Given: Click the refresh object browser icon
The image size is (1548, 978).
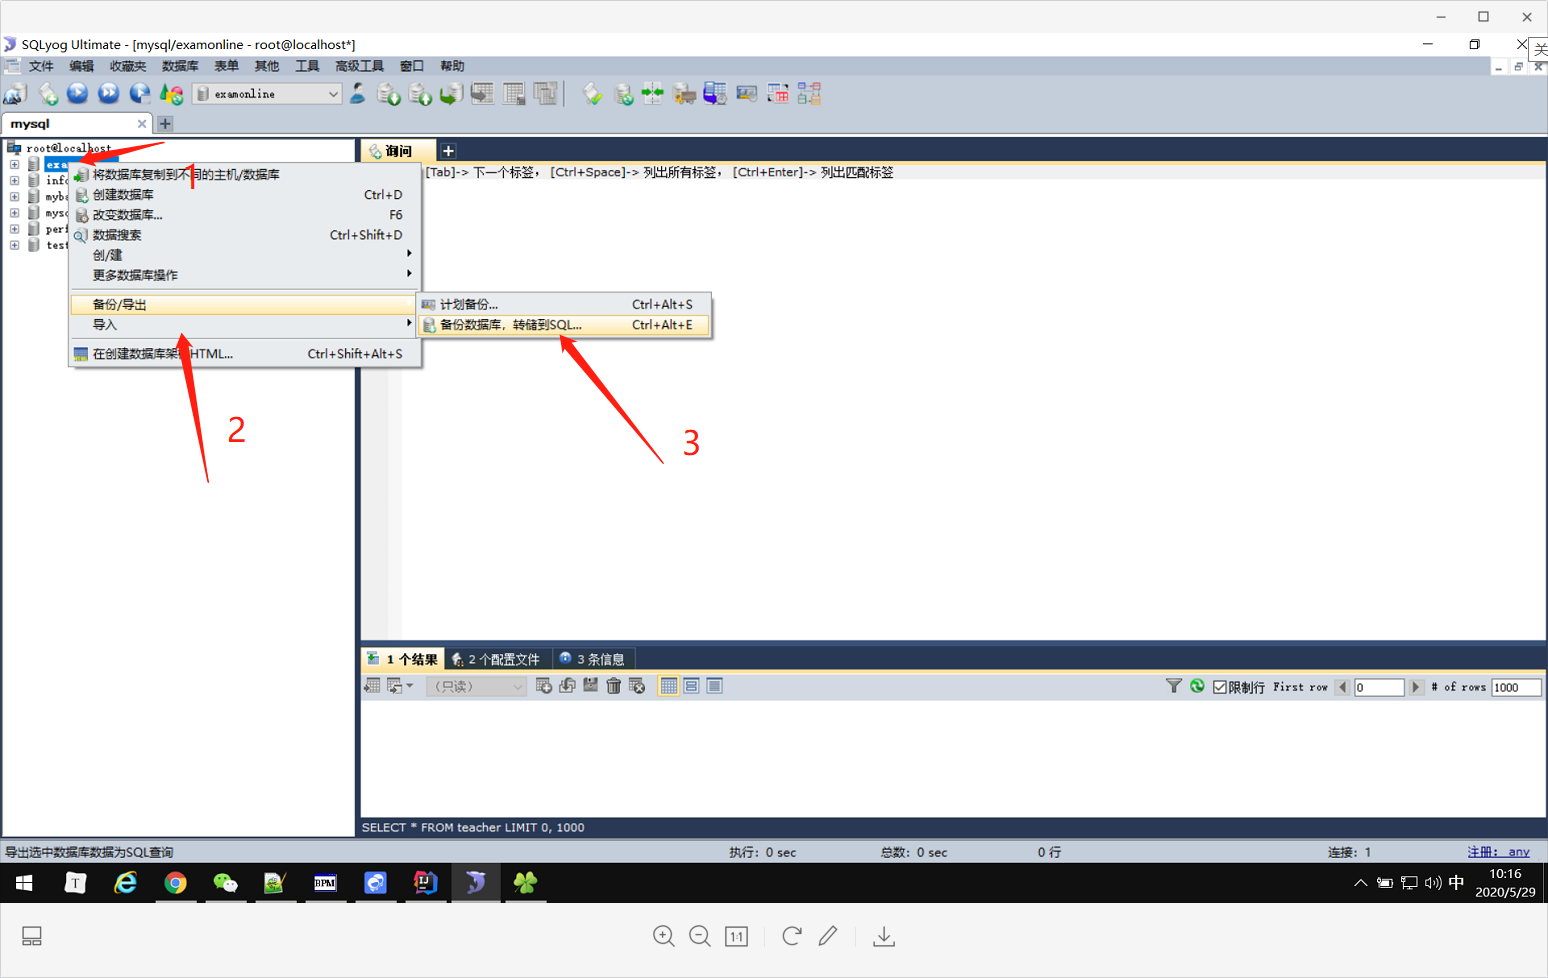Looking at the screenshot, I should click(x=172, y=94).
